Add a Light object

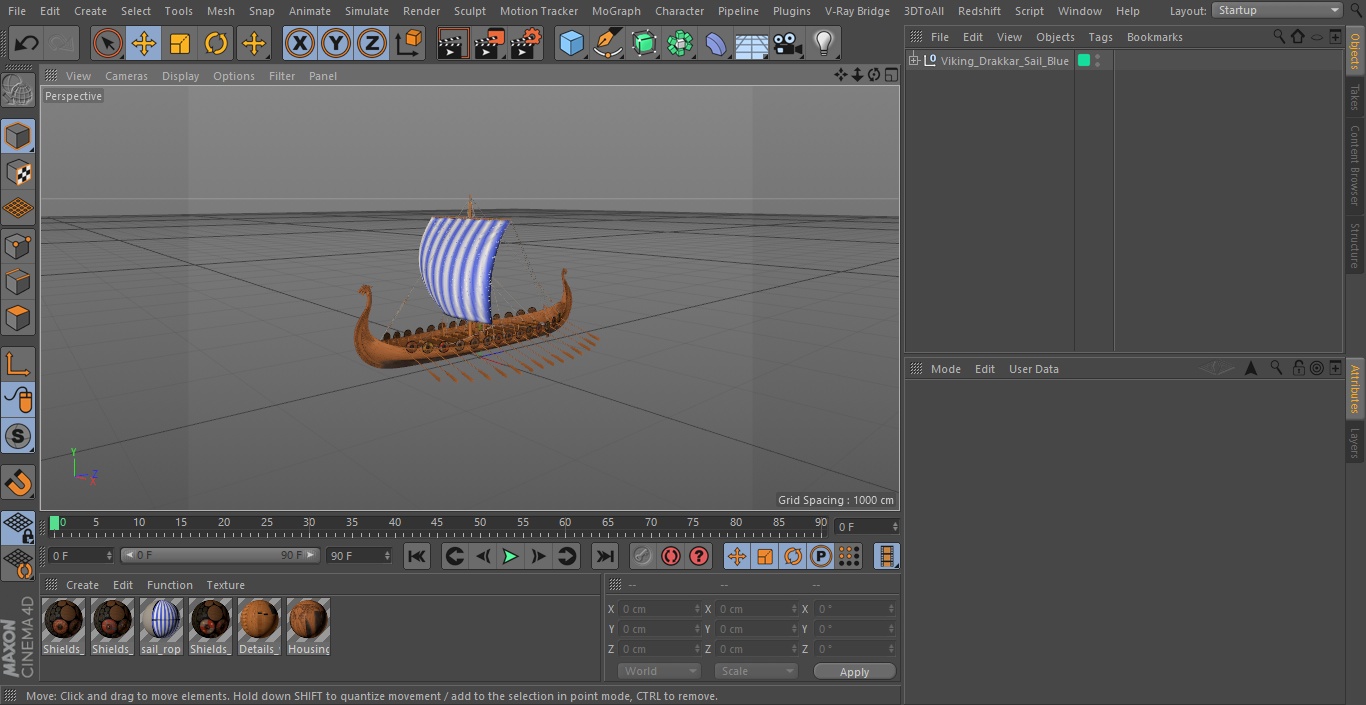824,43
